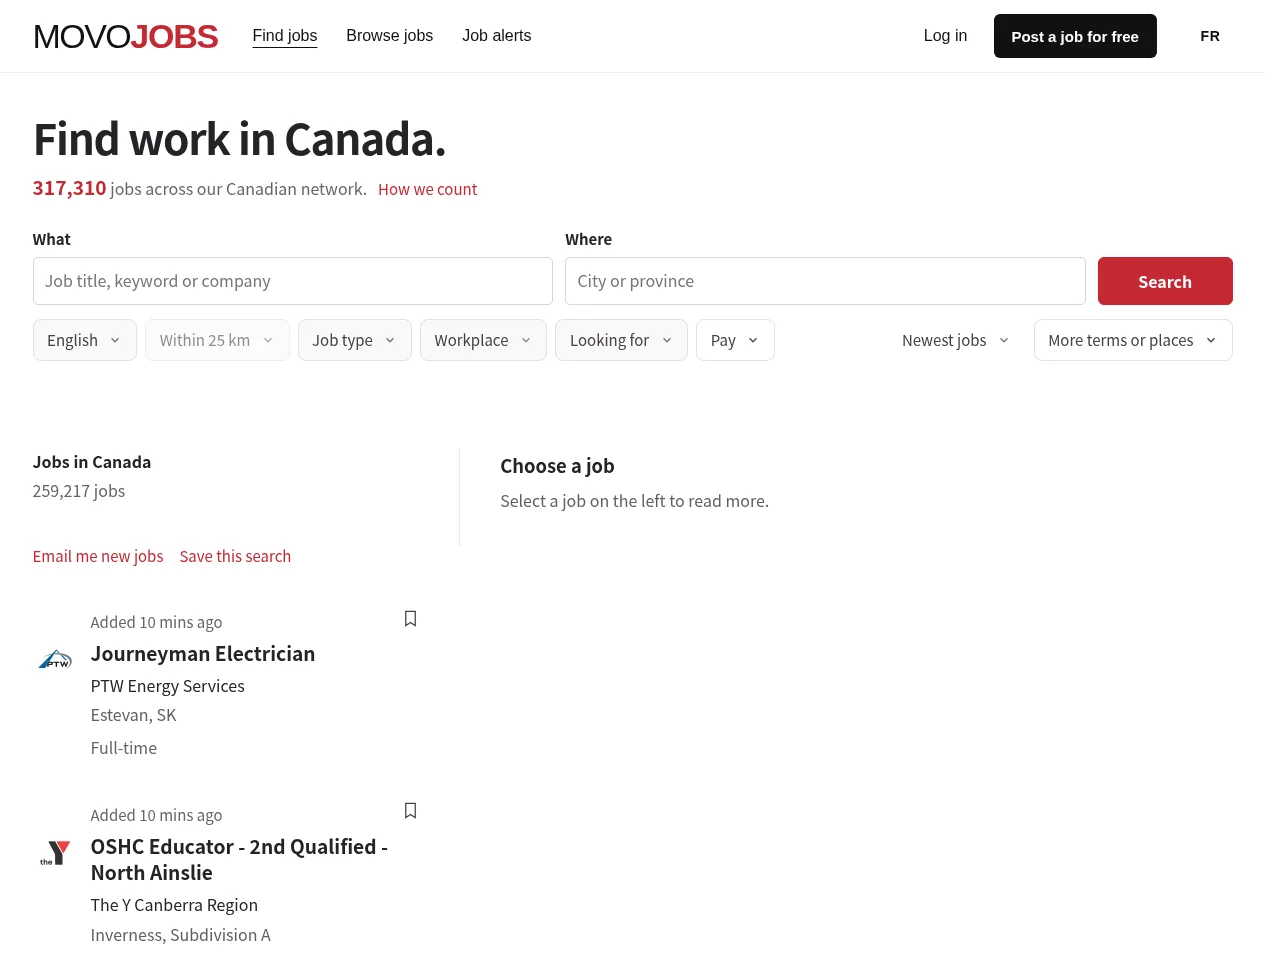Open the Journeyman Electrician job title

coord(203,654)
